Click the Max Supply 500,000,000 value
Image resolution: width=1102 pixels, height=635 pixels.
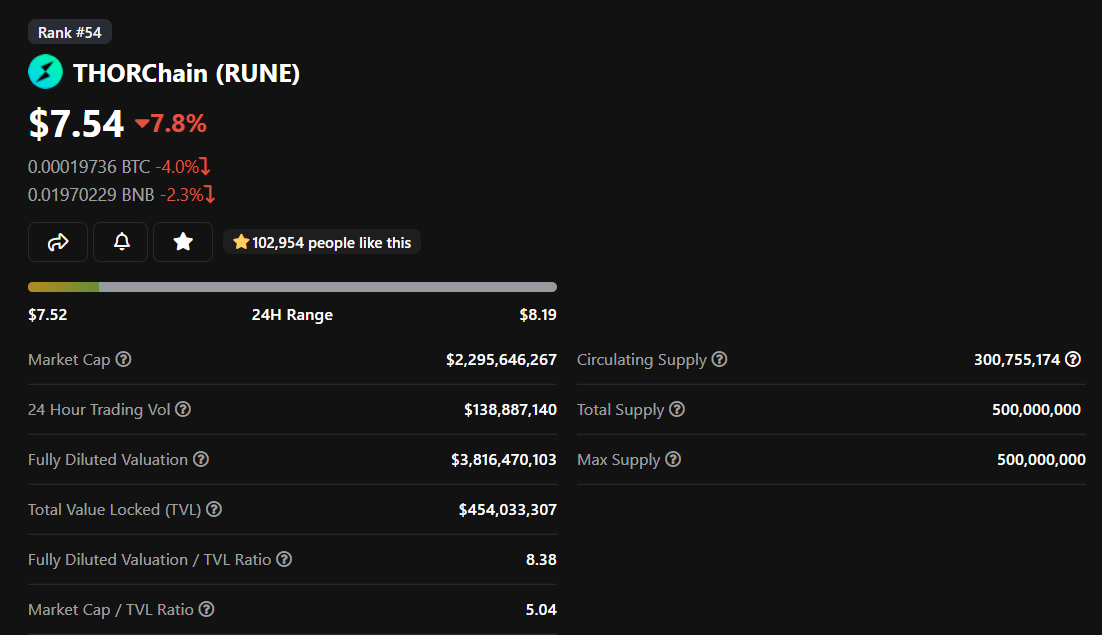point(1041,459)
